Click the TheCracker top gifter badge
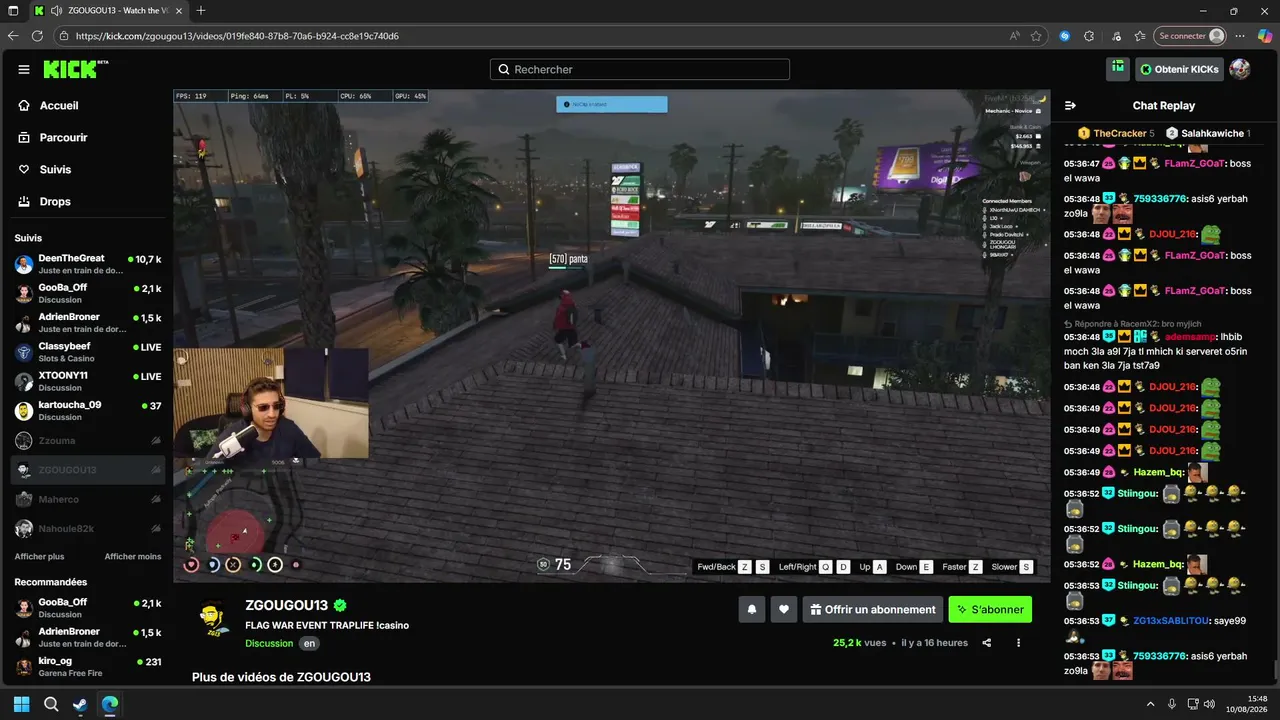The width and height of the screenshot is (1280, 720). (x=1116, y=133)
